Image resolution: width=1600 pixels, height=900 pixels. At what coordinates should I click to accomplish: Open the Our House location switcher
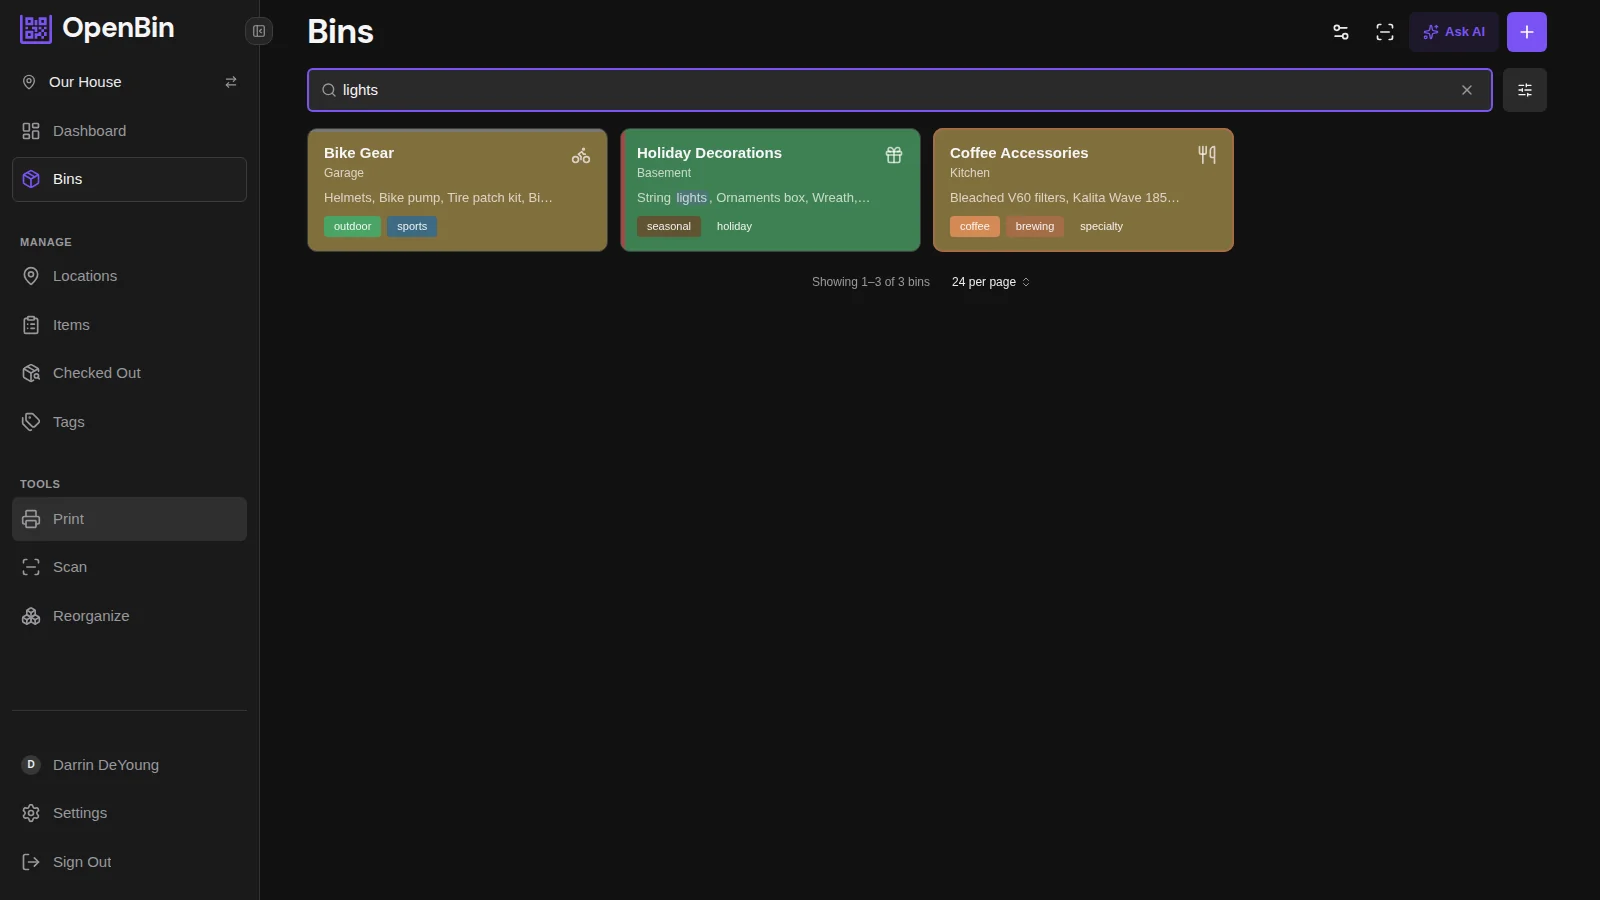click(x=85, y=82)
